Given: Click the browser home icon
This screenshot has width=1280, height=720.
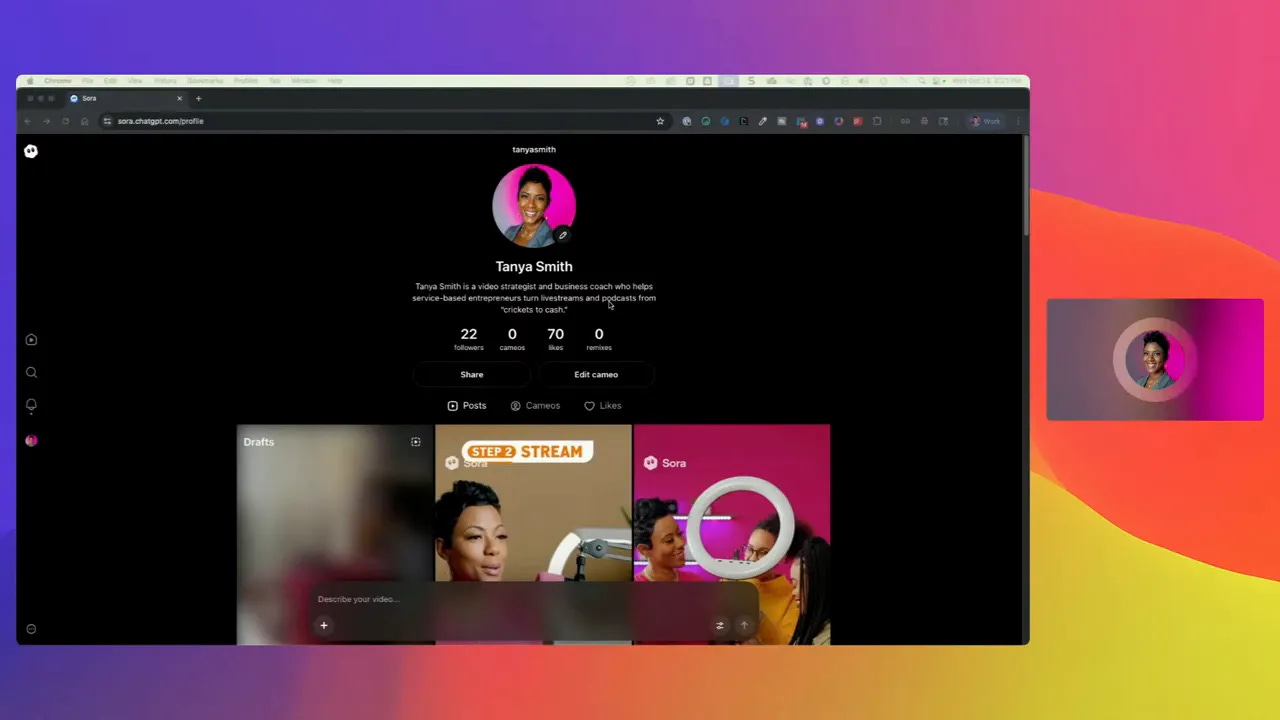Looking at the screenshot, I should (x=84, y=121).
